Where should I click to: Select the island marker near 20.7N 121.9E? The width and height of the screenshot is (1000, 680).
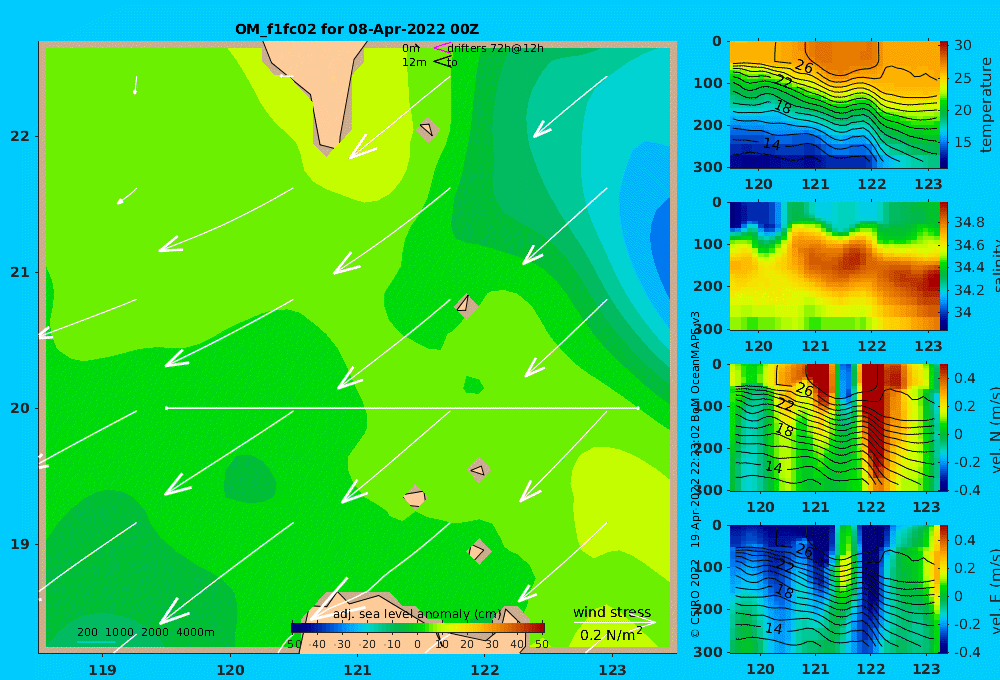point(466,306)
